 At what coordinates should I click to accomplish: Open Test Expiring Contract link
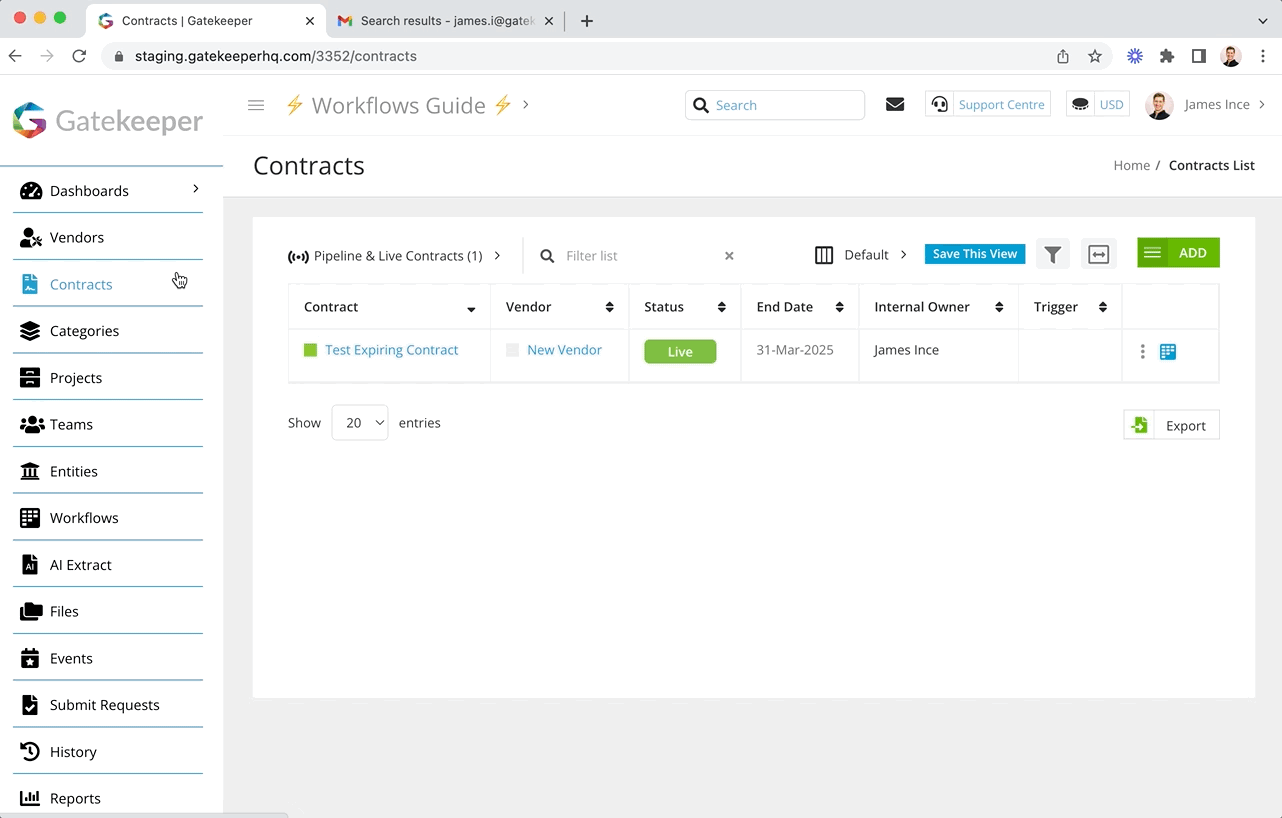pyautogui.click(x=391, y=350)
